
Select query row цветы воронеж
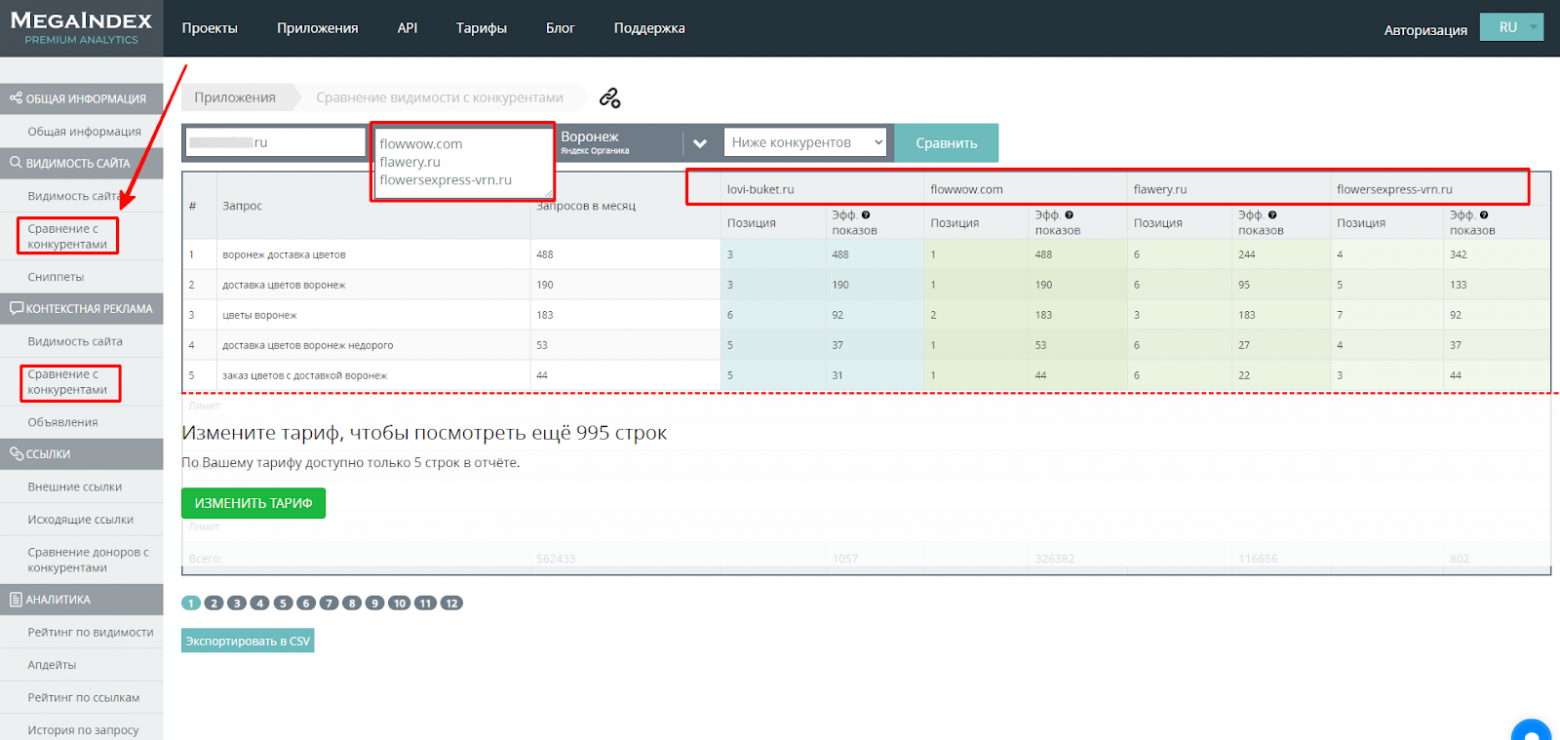(x=865, y=315)
